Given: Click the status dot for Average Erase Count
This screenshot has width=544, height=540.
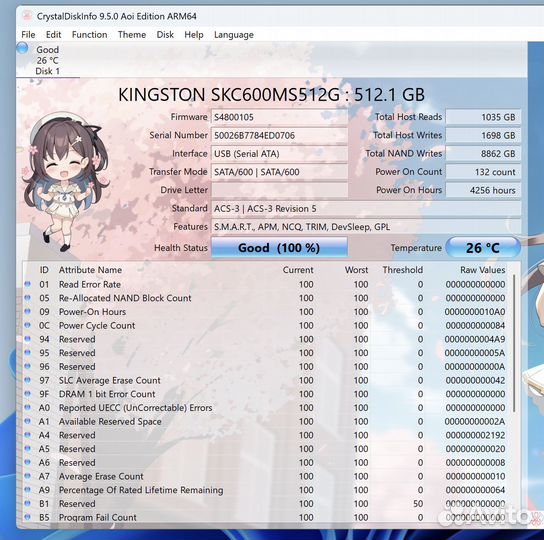Looking at the screenshot, I should 28,476.
